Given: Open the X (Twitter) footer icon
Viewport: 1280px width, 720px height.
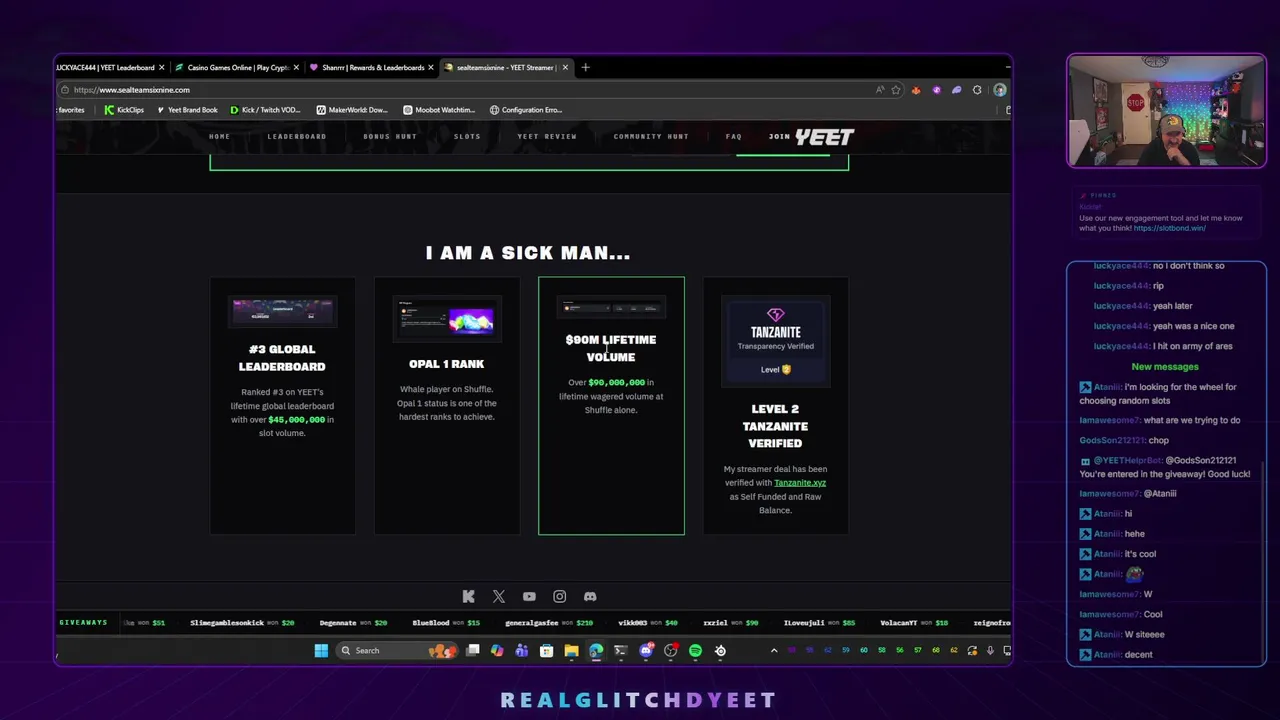Looking at the screenshot, I should tap(499, 596).
